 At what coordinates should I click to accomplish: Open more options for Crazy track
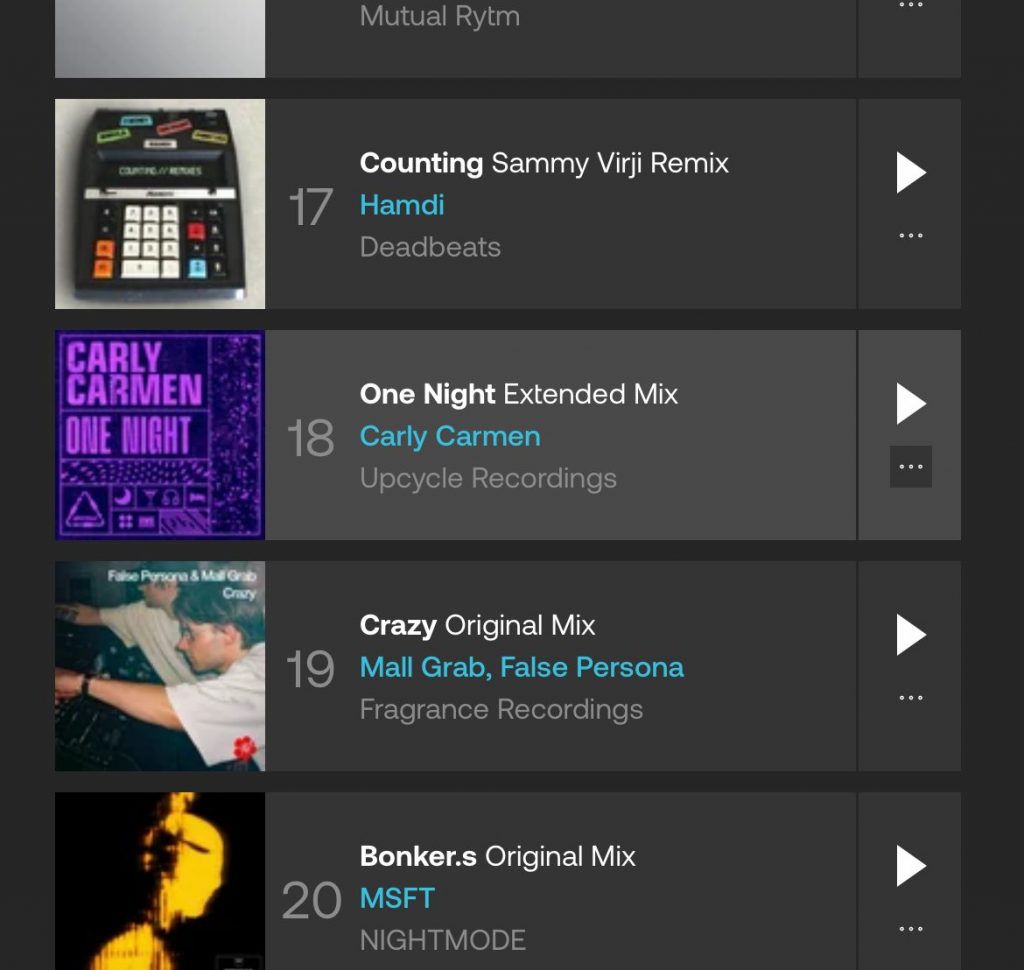tap(910, 698)
